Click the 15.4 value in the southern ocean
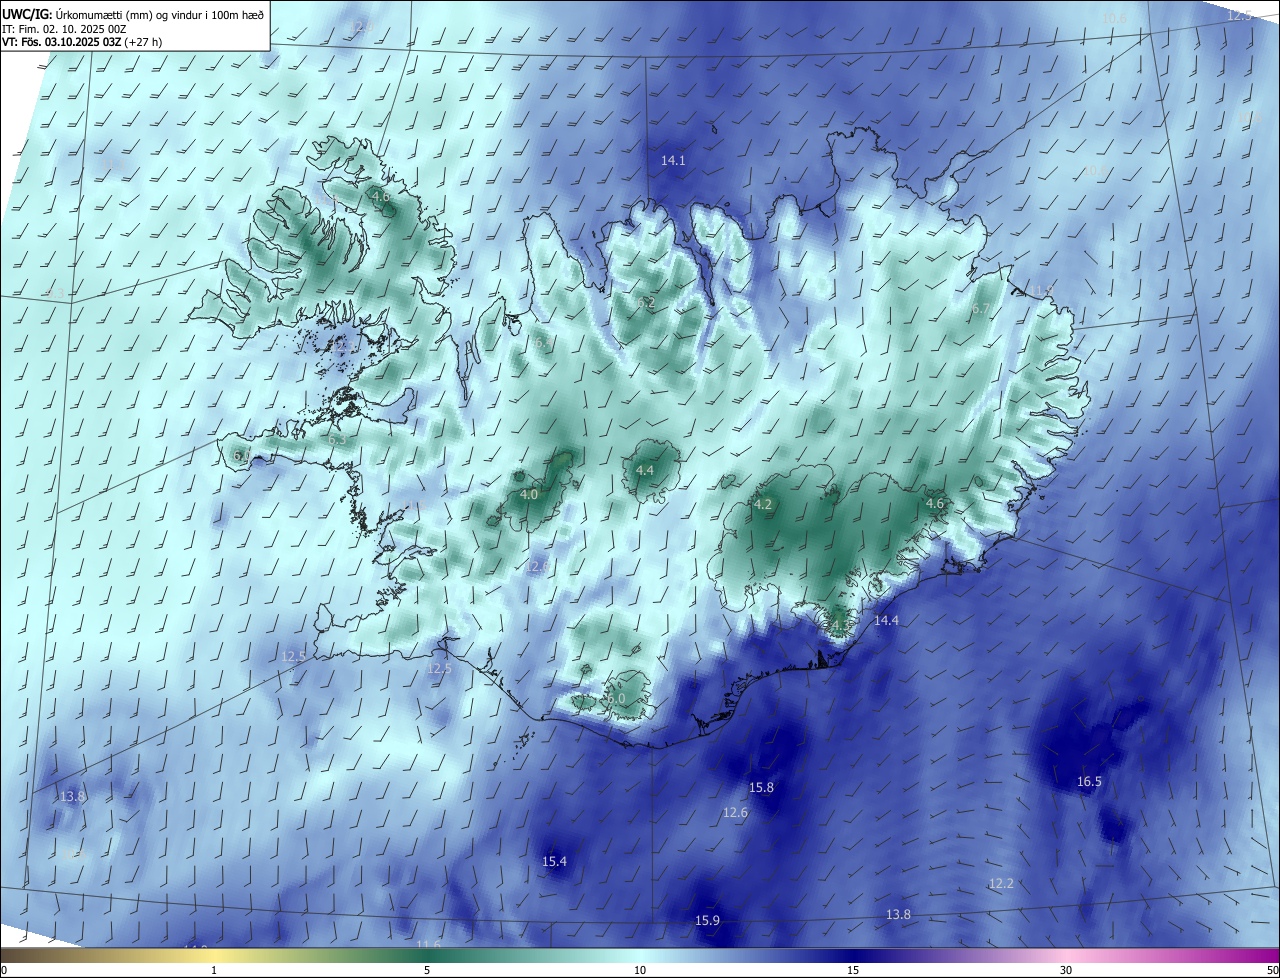 click(554, 861)
